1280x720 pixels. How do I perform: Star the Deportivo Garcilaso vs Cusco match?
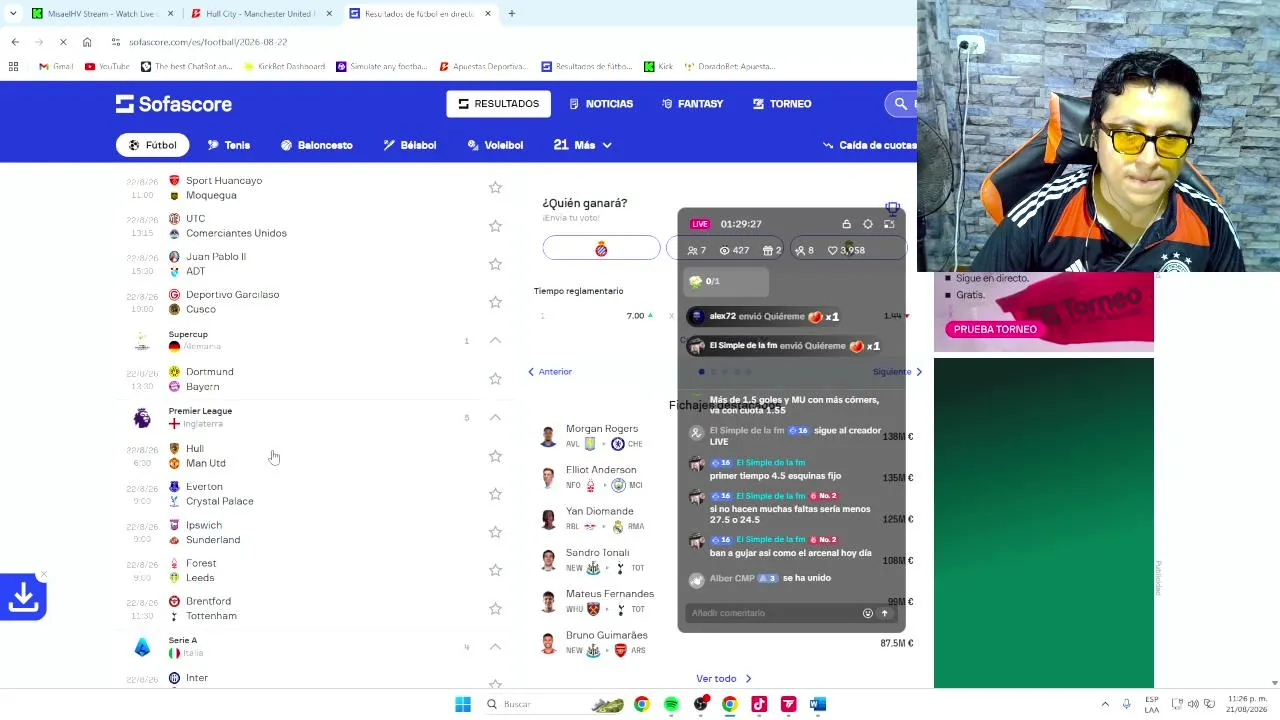point(495,302)
